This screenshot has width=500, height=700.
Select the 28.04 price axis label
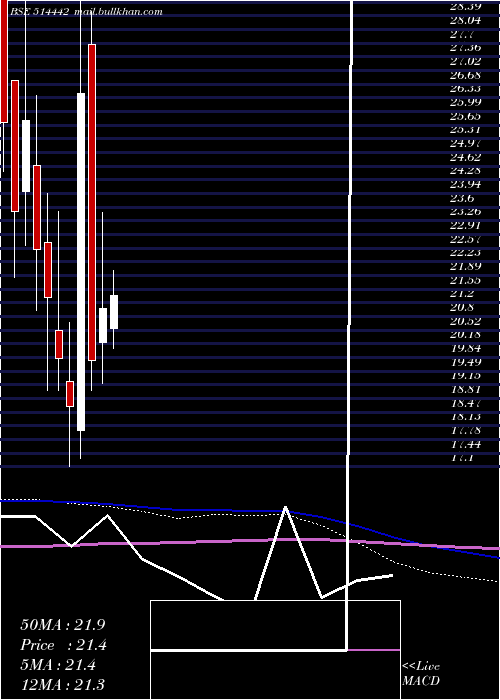465,20
